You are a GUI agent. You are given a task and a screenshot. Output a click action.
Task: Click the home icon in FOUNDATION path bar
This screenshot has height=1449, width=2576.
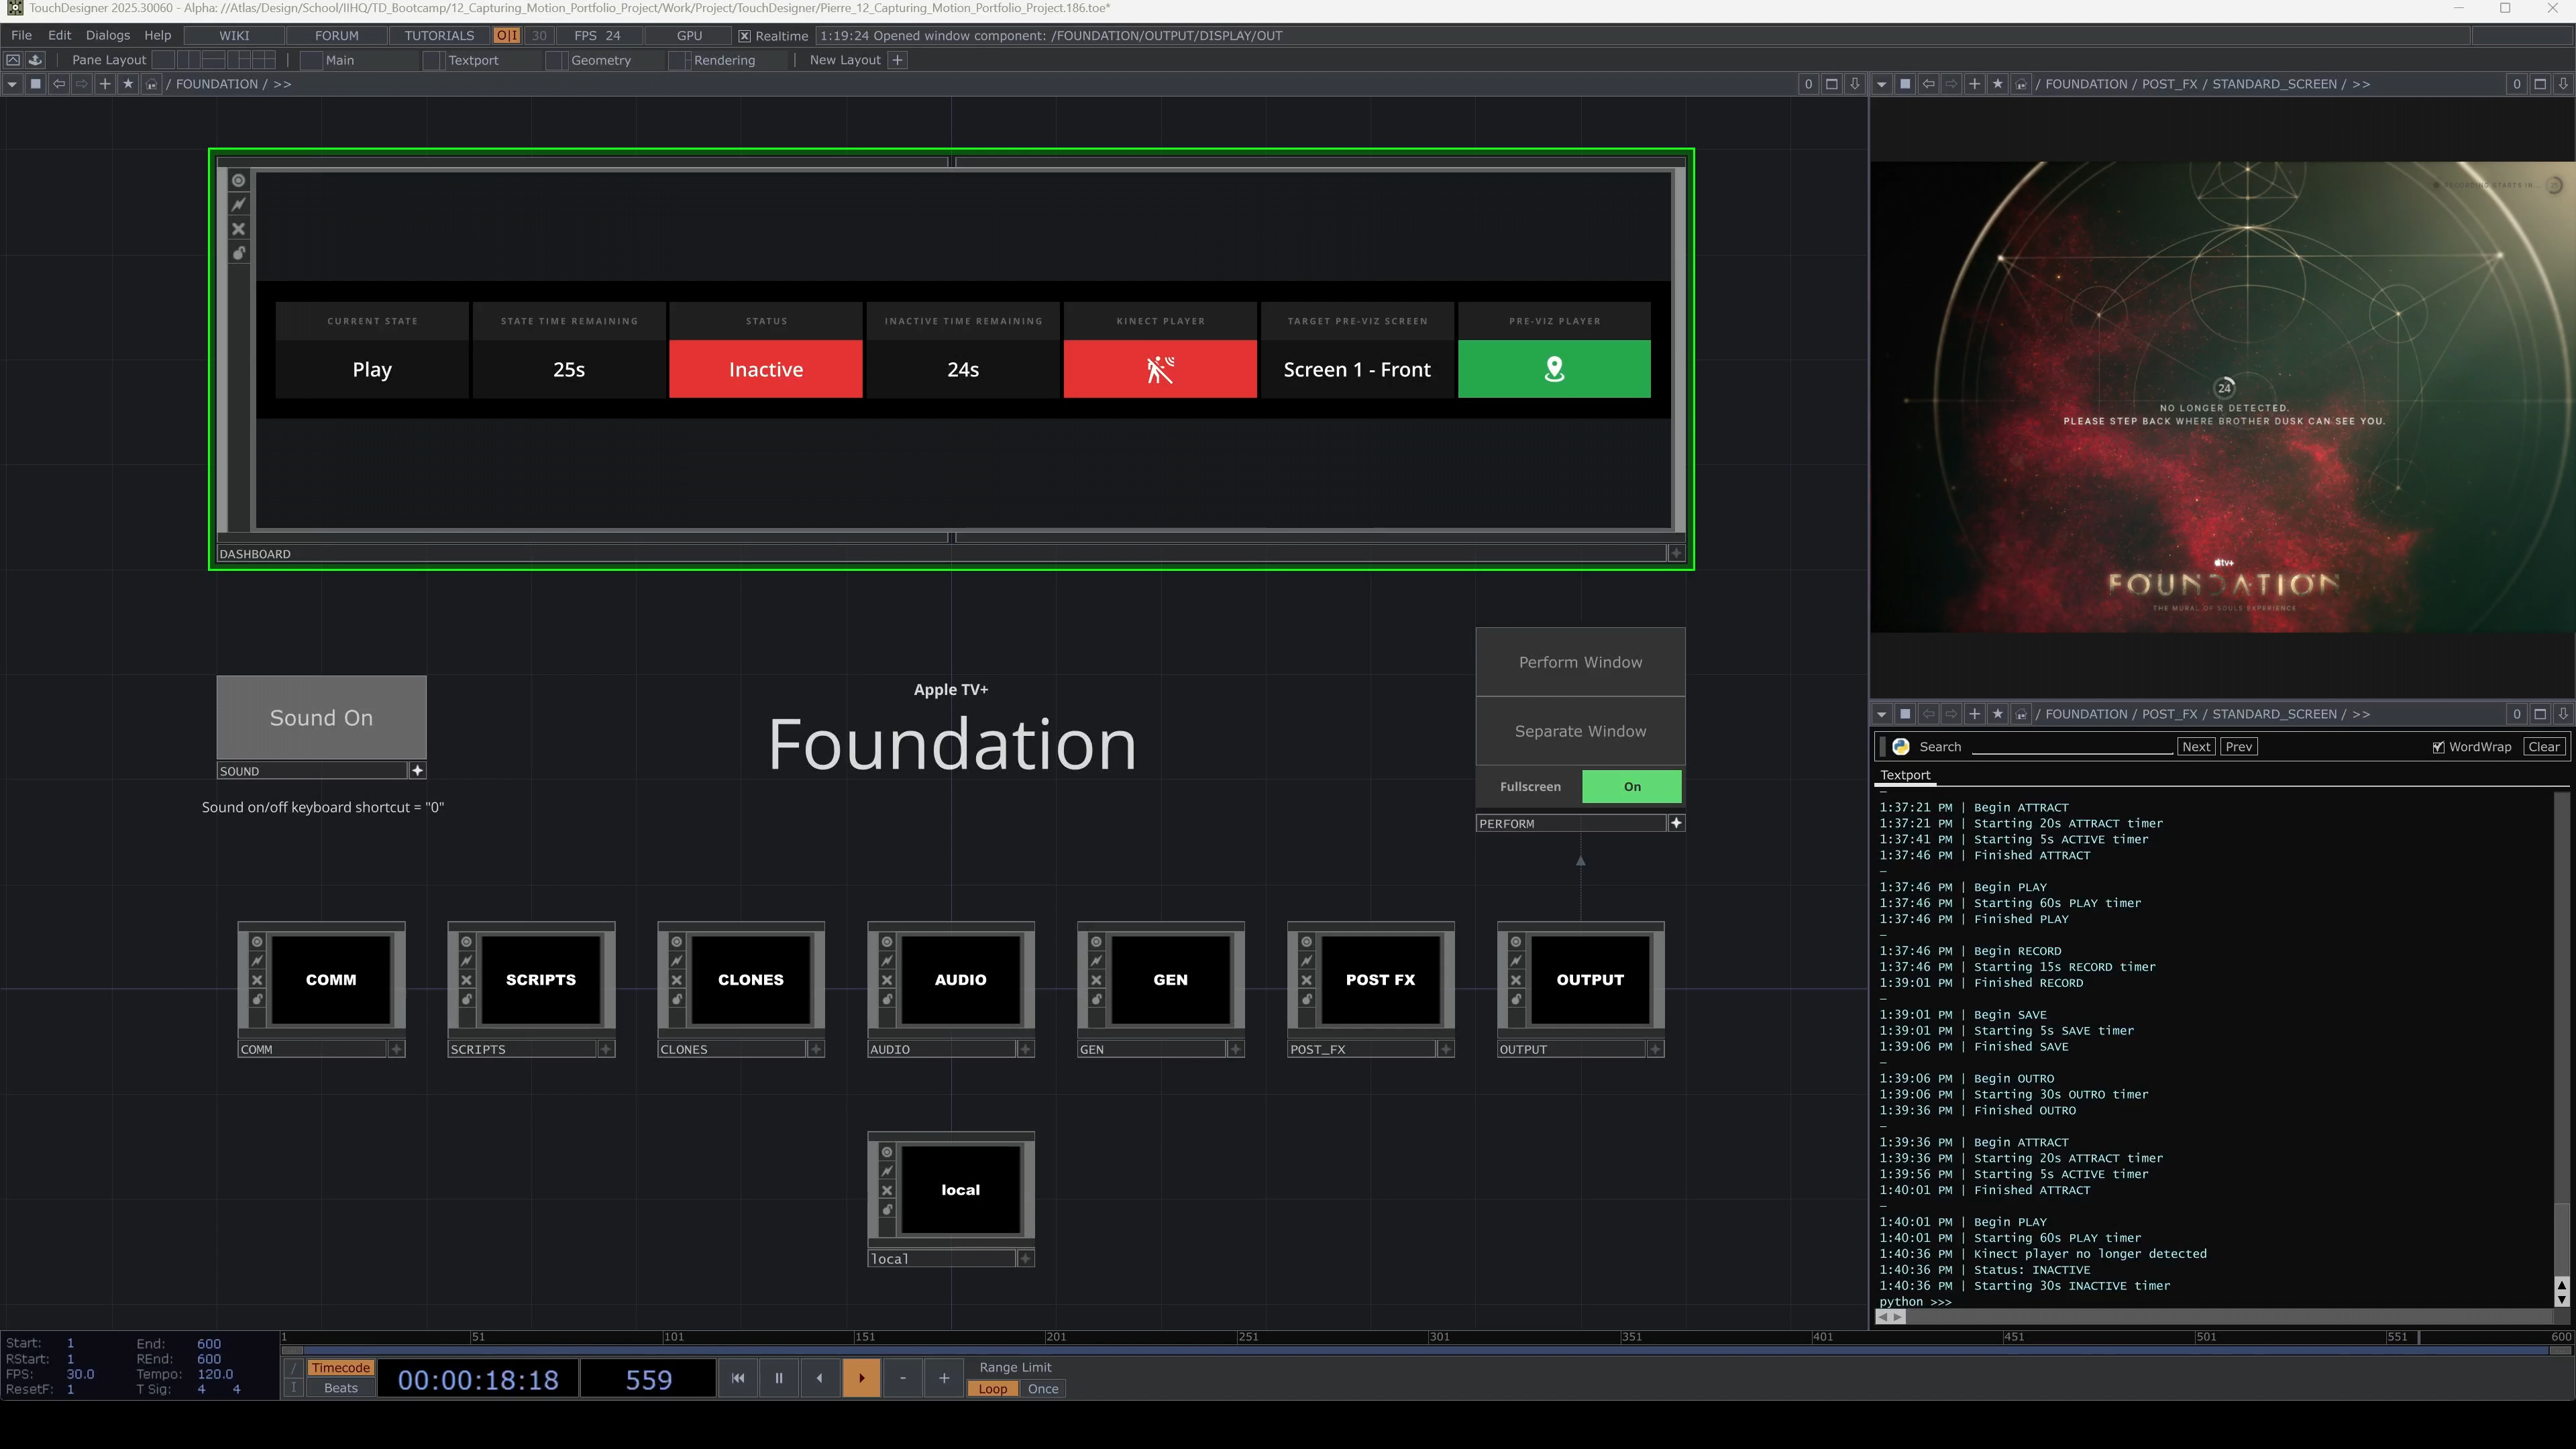click(x=151, y=84)
